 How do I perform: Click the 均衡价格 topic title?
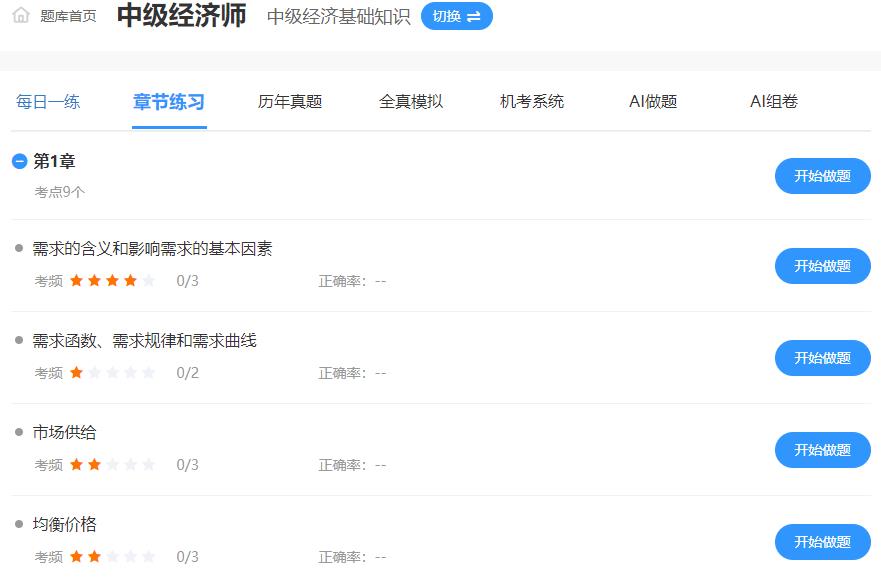[x=65, y=524]
